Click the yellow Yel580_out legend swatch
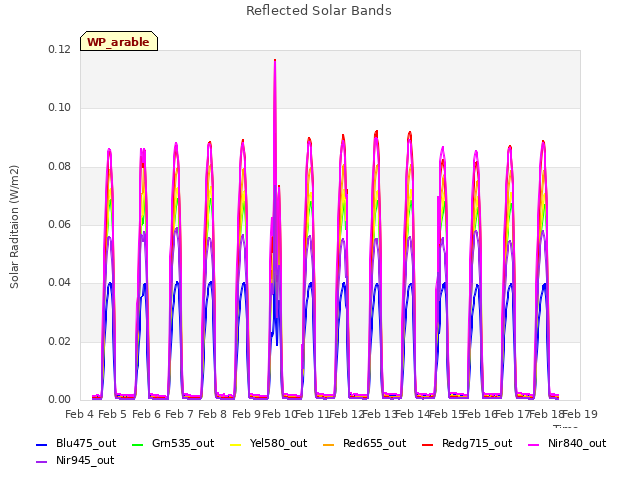The height and width of the screenshot is (480, 640). tap(236, 444)
